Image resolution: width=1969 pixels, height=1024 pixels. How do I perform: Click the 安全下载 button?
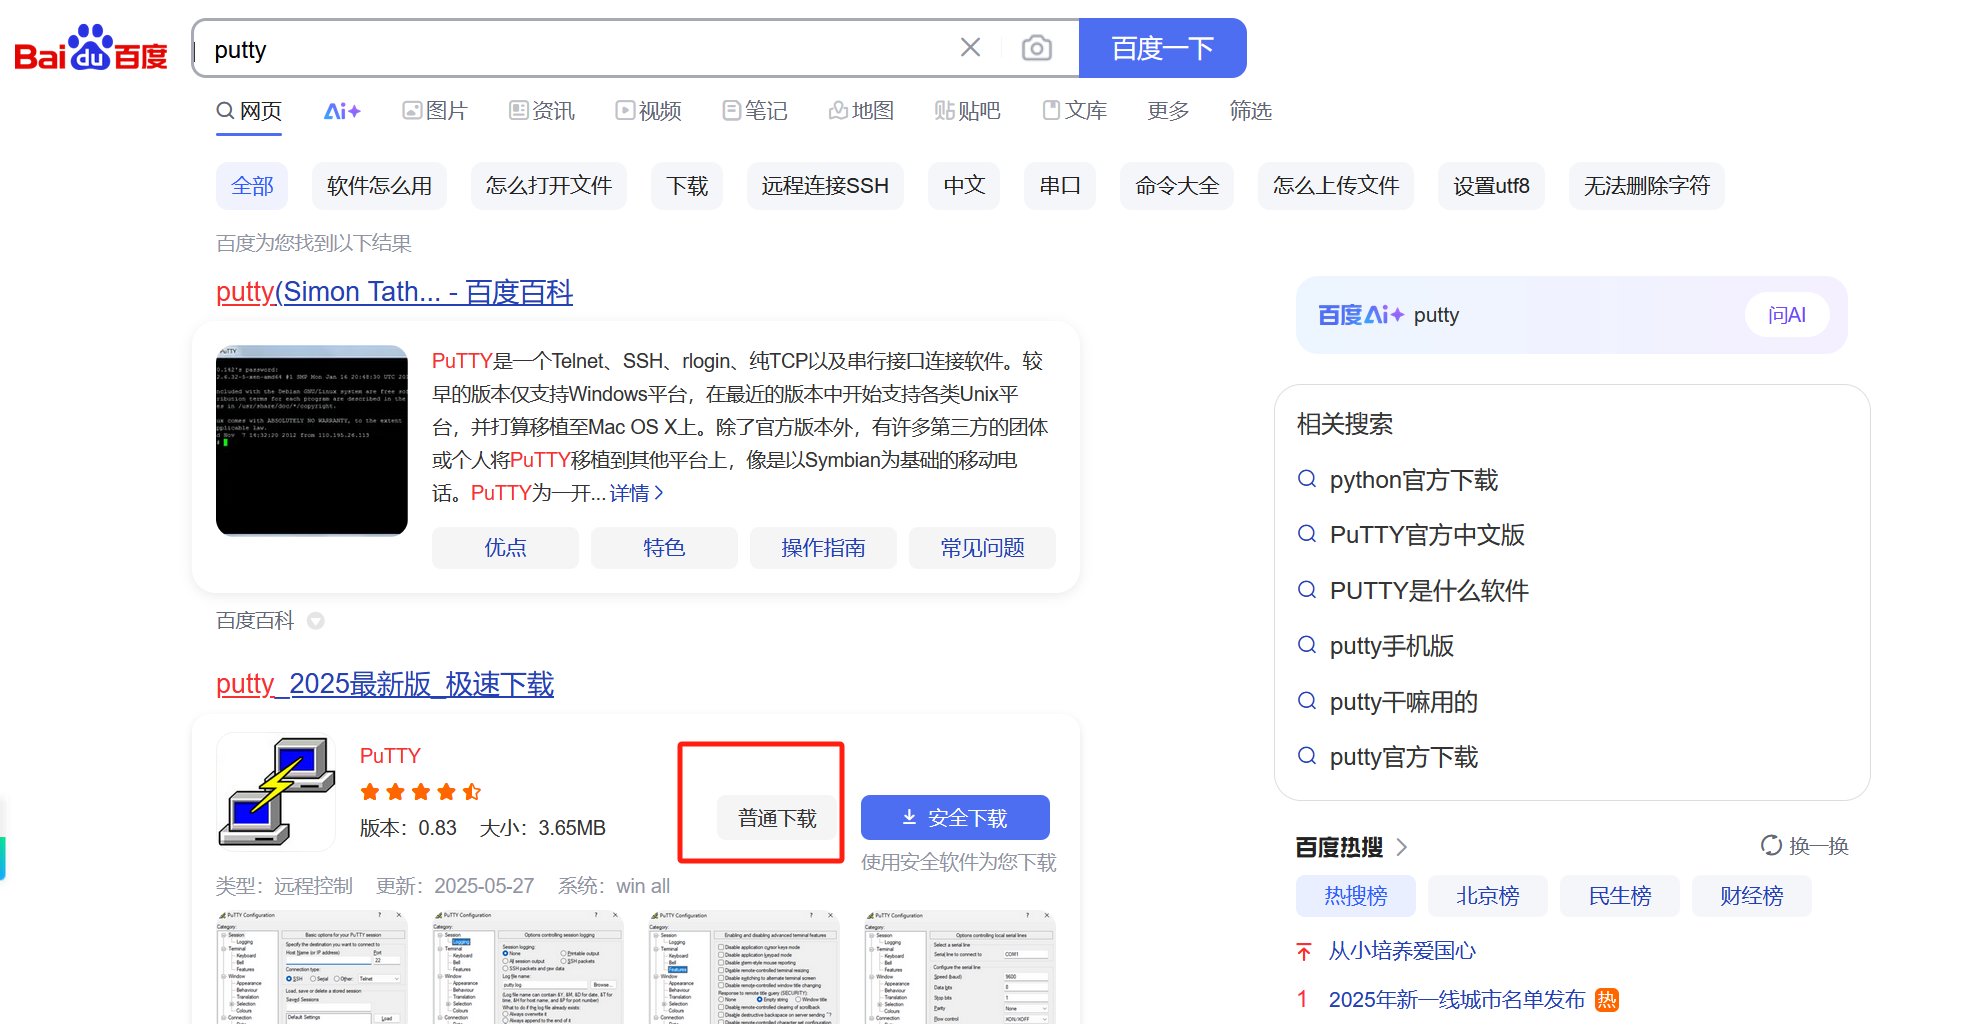[955, 818]
